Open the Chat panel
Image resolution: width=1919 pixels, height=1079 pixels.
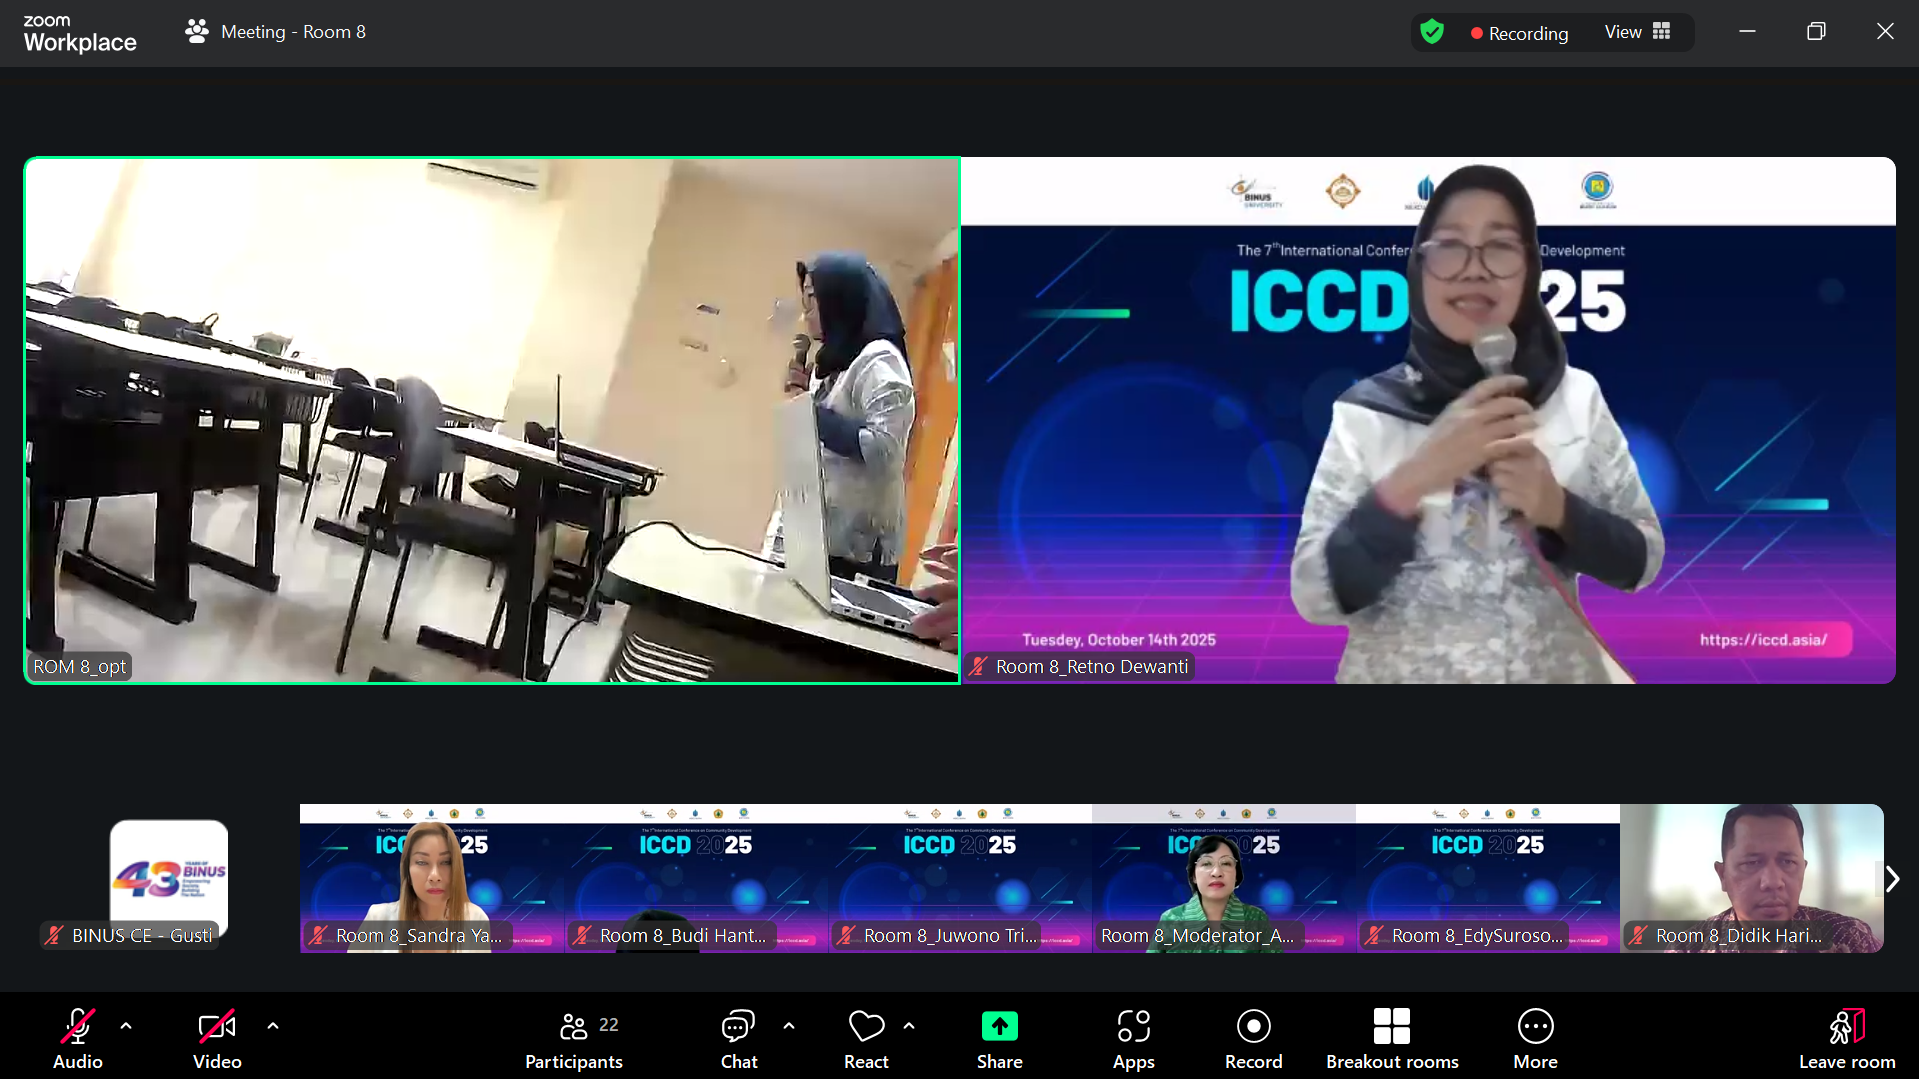click(738, 1039)
